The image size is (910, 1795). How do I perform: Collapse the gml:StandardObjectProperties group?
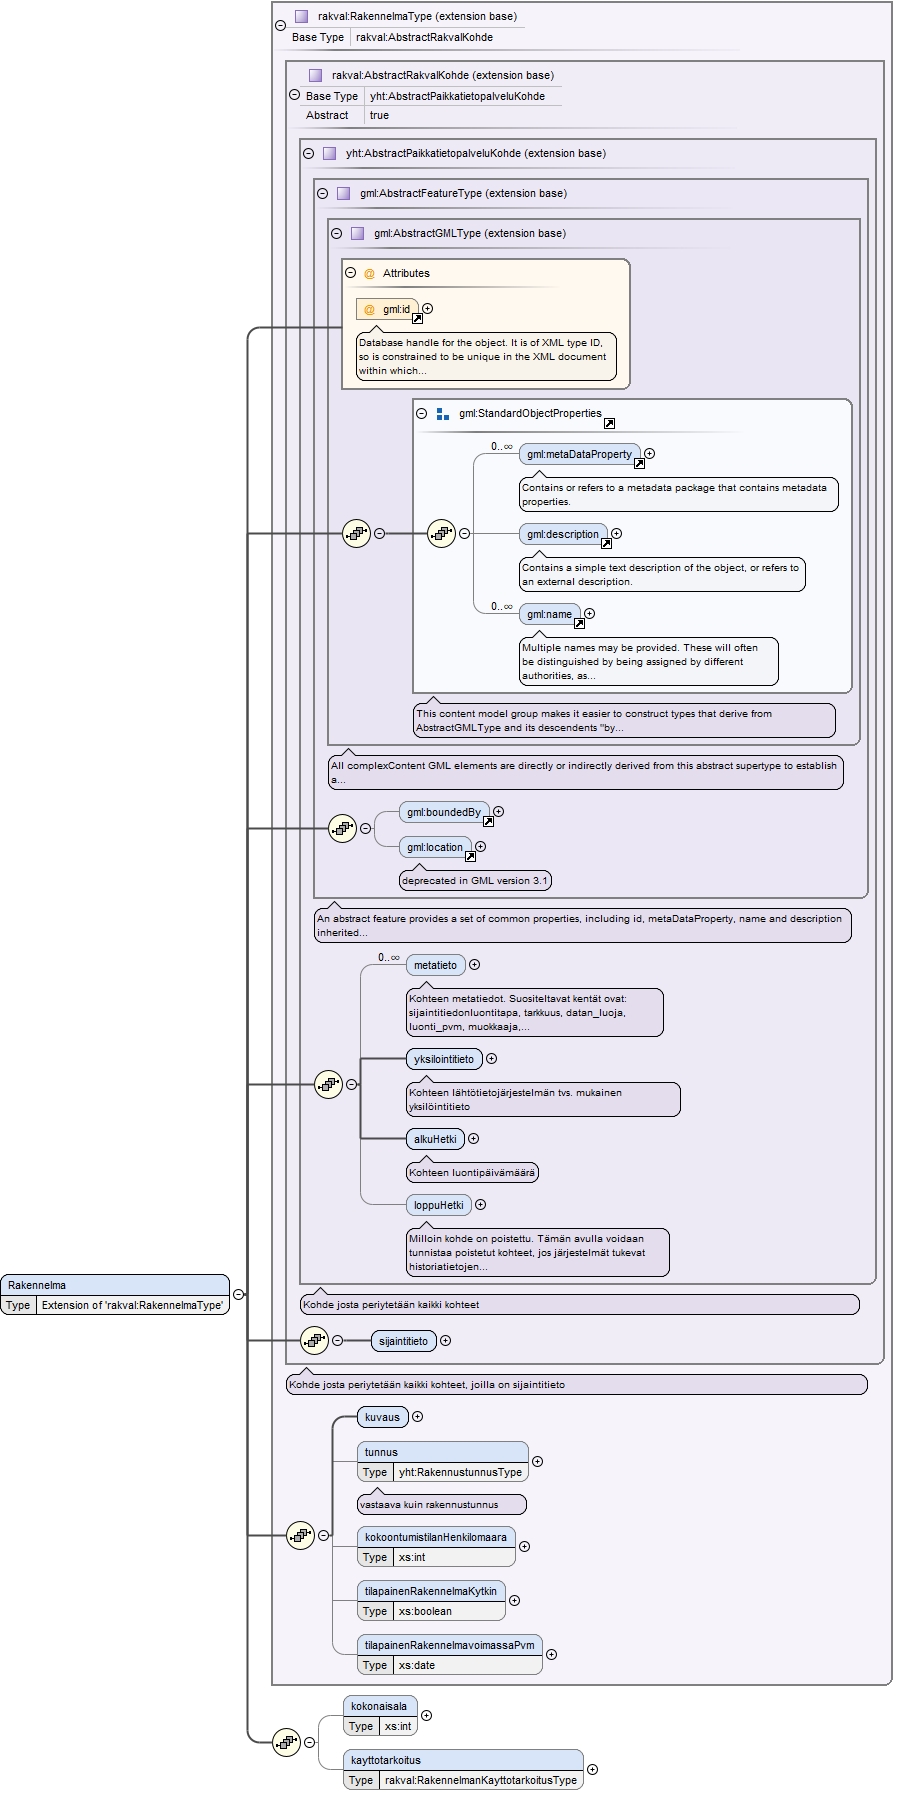(421, 413)
